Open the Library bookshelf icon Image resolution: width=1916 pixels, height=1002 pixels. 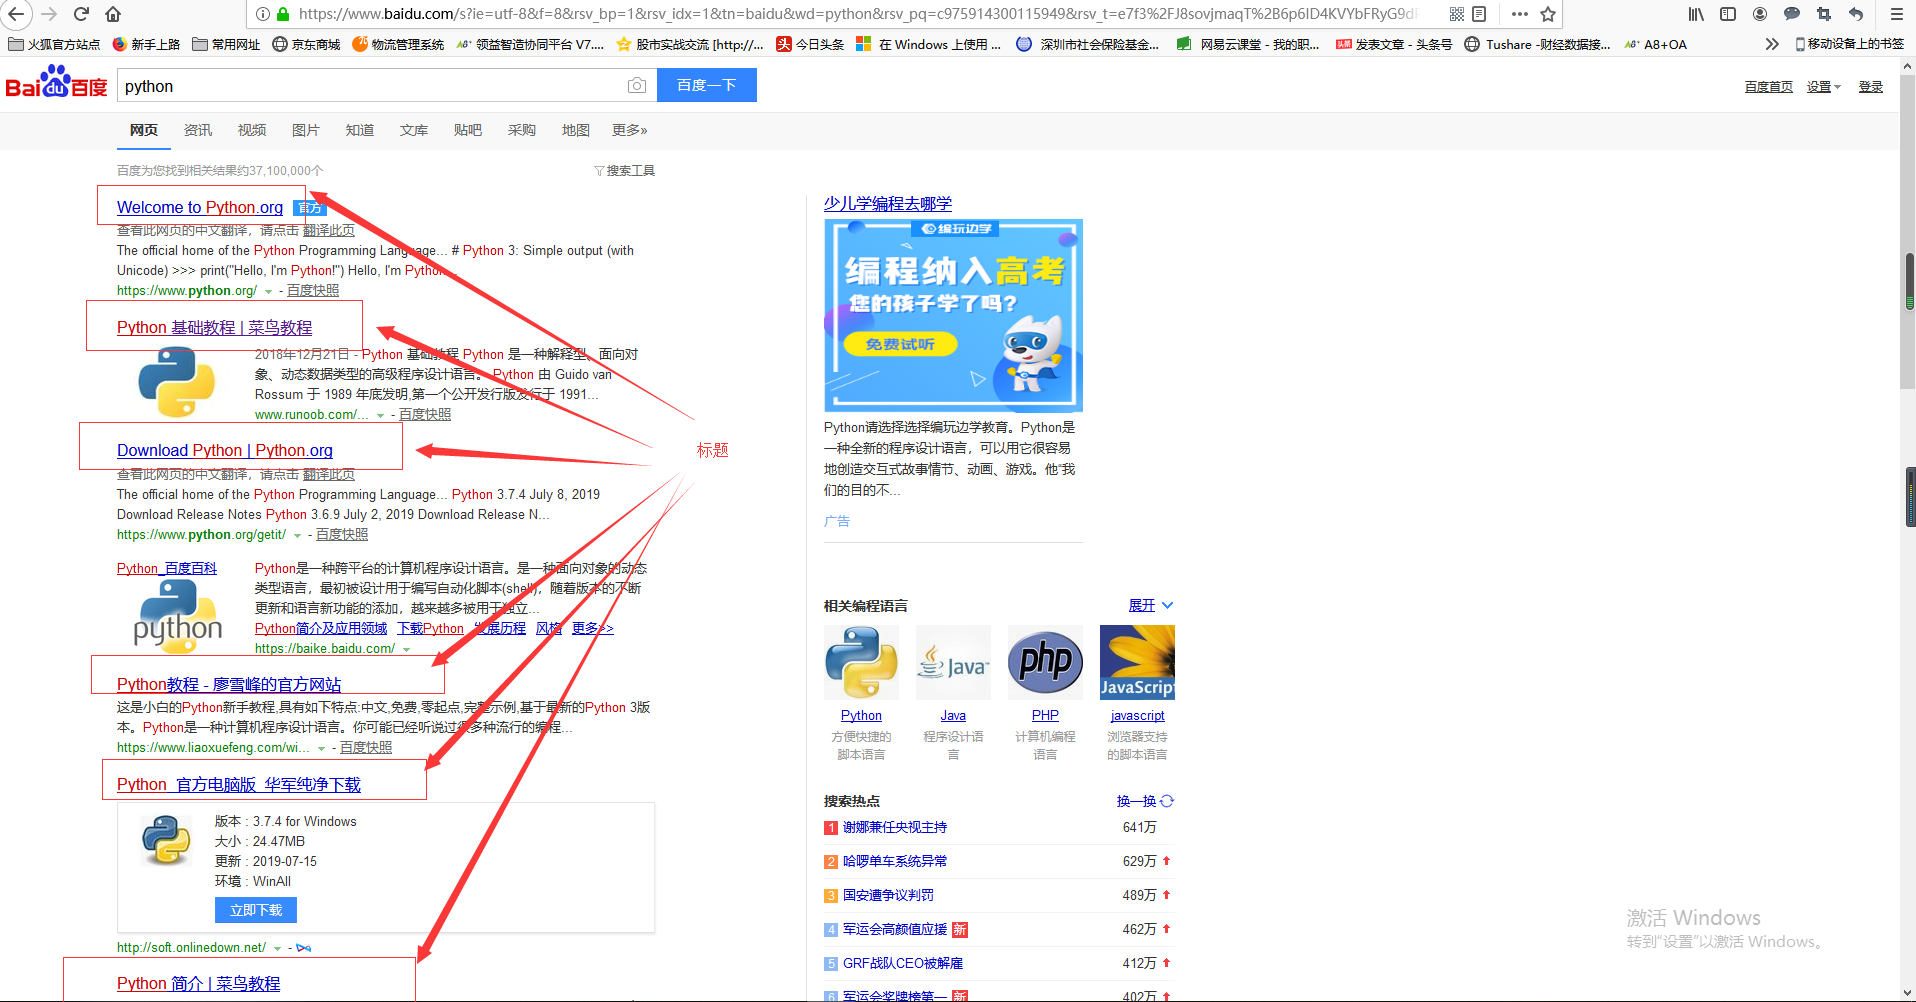pos(1696,14)
